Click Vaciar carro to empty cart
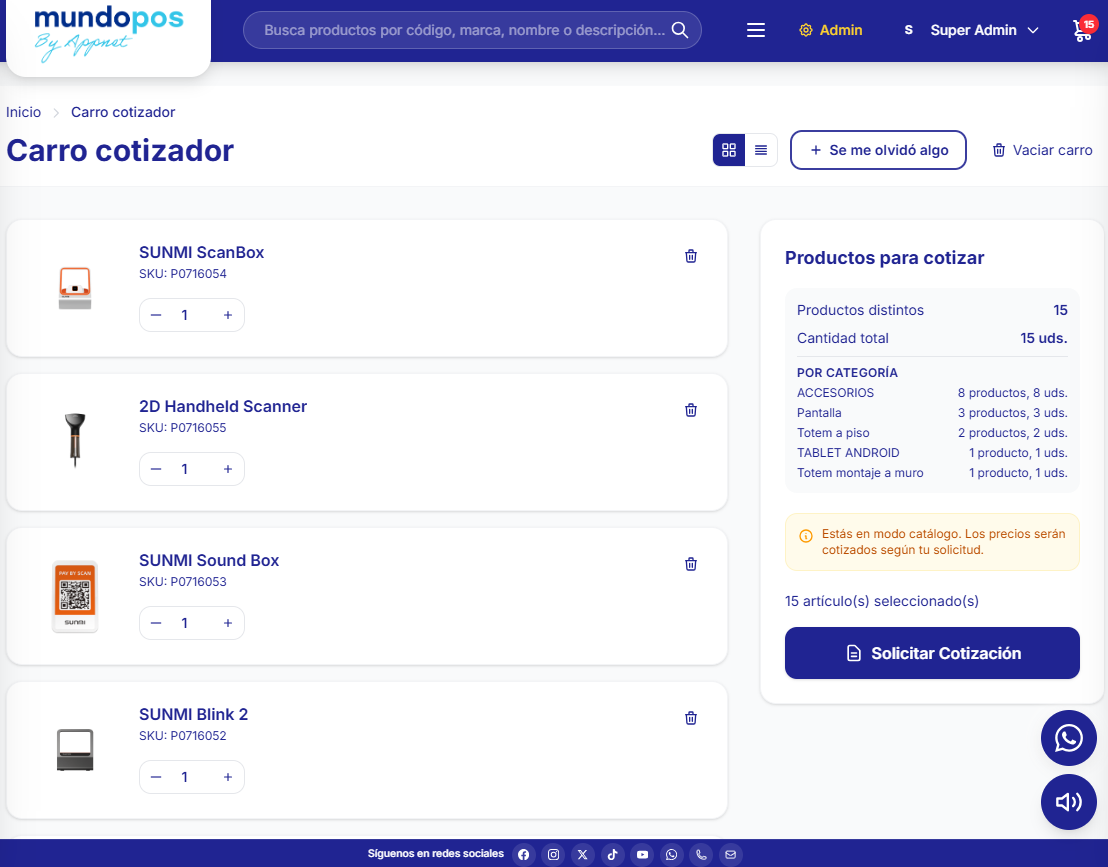The height and width of the screenshot is (867, 1108). (1042, 150)
